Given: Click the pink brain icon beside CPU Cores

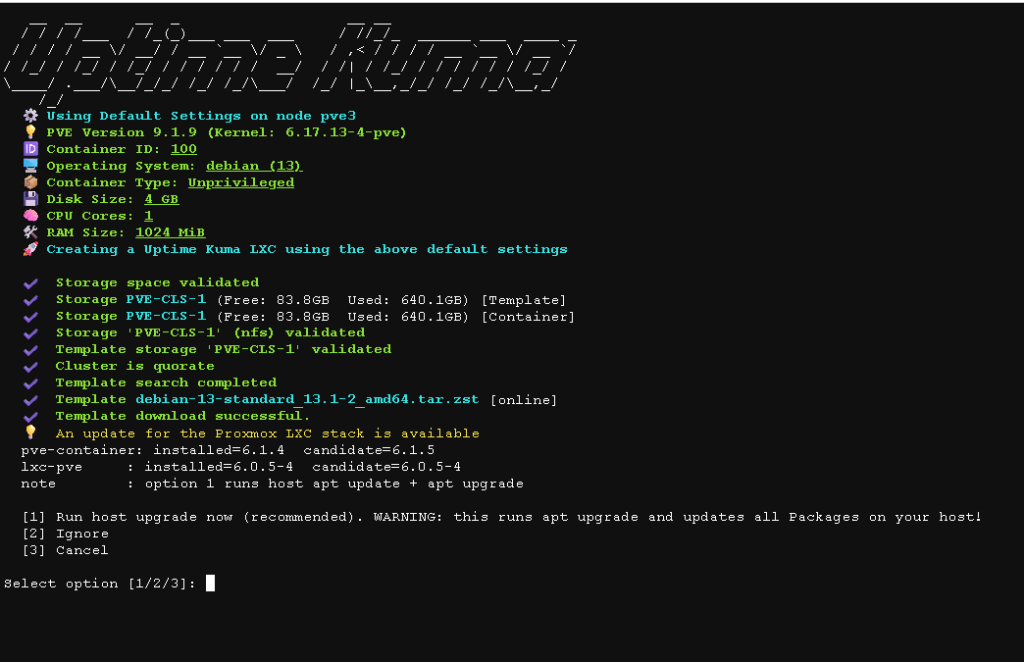Looking at the screenshot, I should 31,215.
